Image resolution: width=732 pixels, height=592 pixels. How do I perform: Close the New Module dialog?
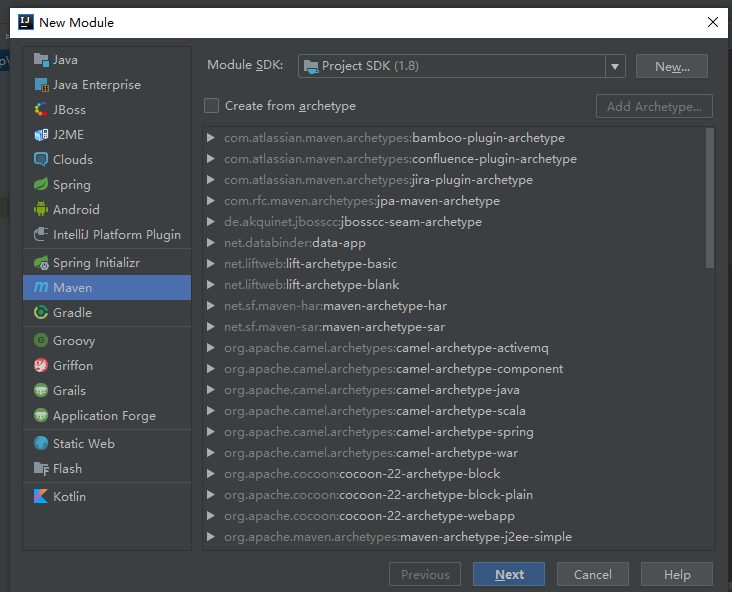[712, 22]
